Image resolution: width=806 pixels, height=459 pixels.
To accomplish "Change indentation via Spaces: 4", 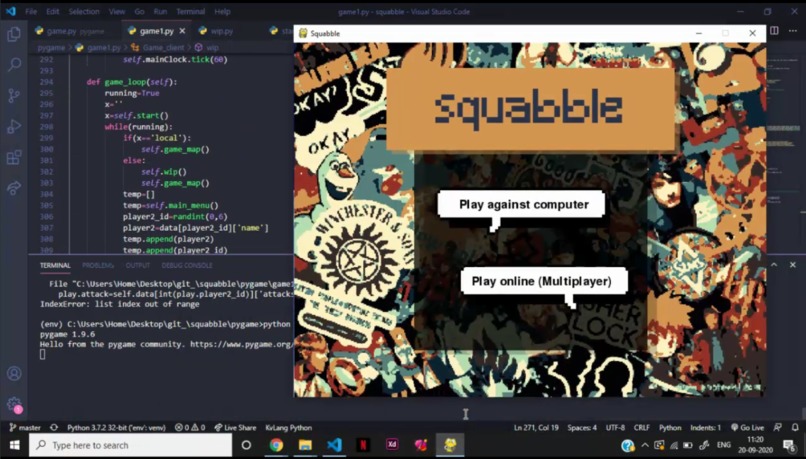I will pos(582,428).
